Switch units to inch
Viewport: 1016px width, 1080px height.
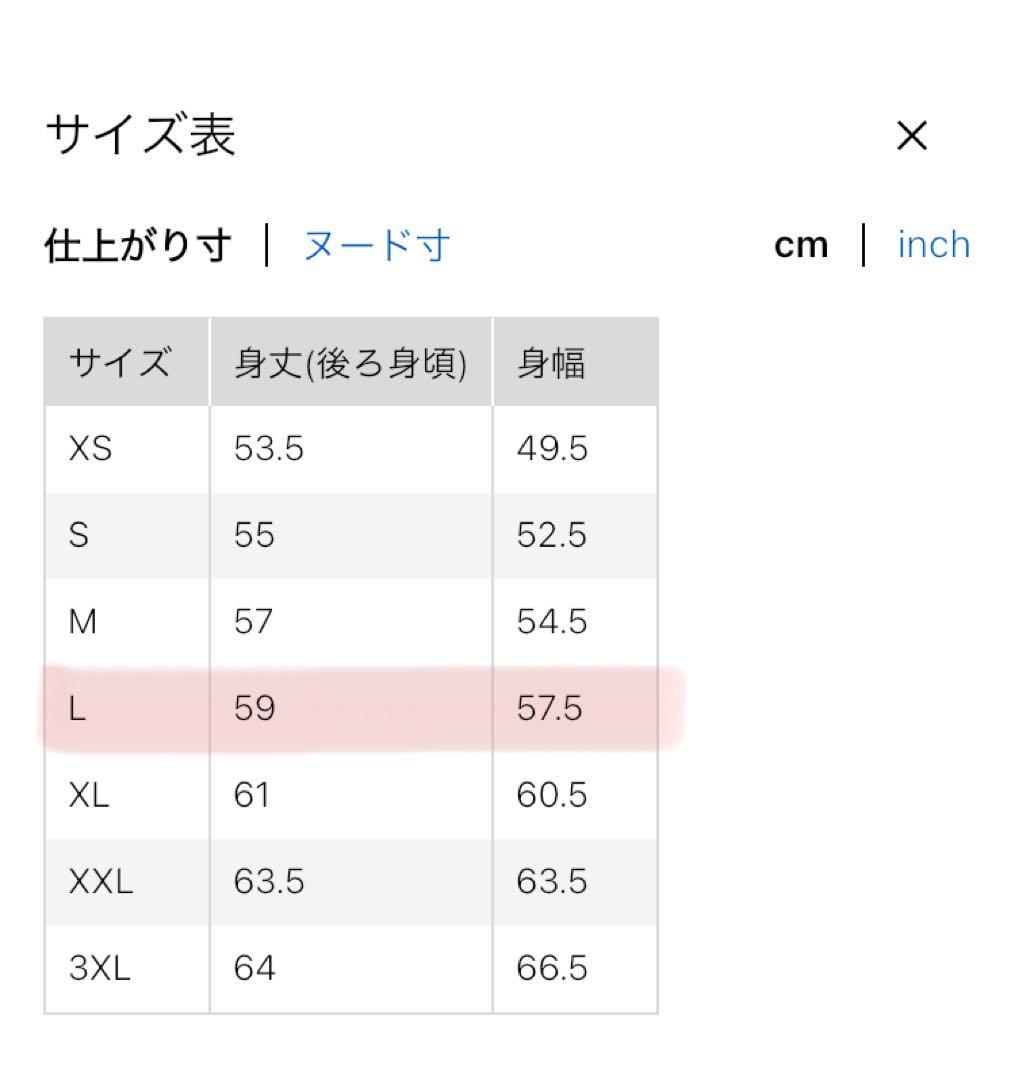click(933, 245)
